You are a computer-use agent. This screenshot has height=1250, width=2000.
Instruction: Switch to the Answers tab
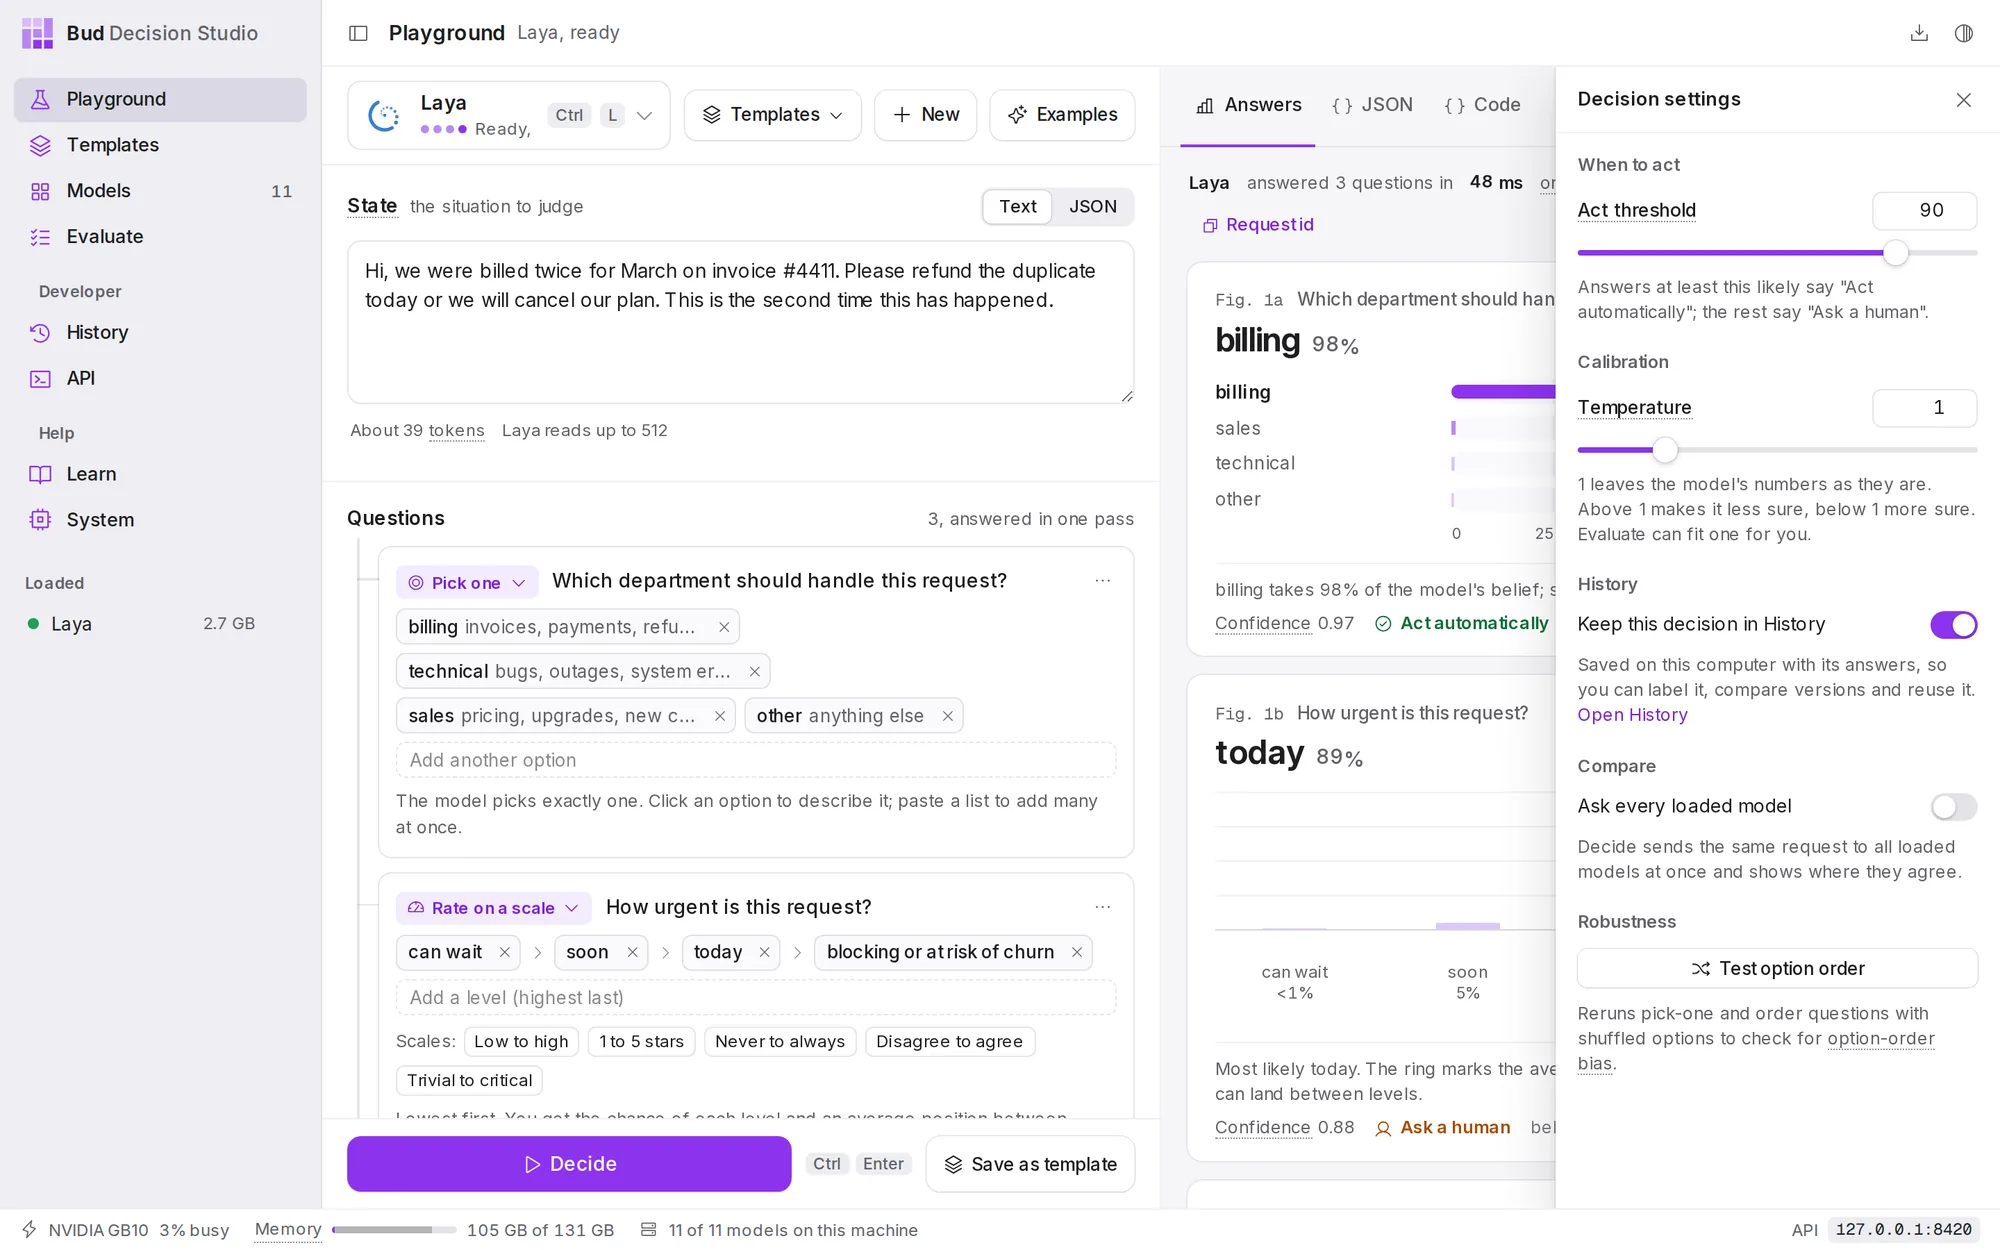pos(1249,105)
